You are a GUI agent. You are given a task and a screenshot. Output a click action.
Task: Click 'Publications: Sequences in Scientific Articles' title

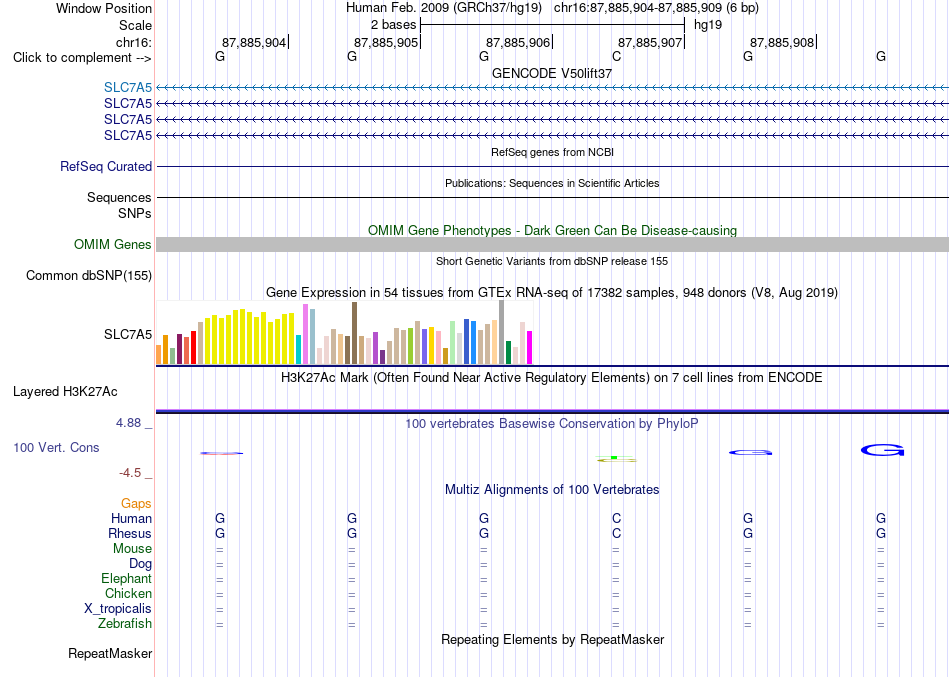click(552, 183)
